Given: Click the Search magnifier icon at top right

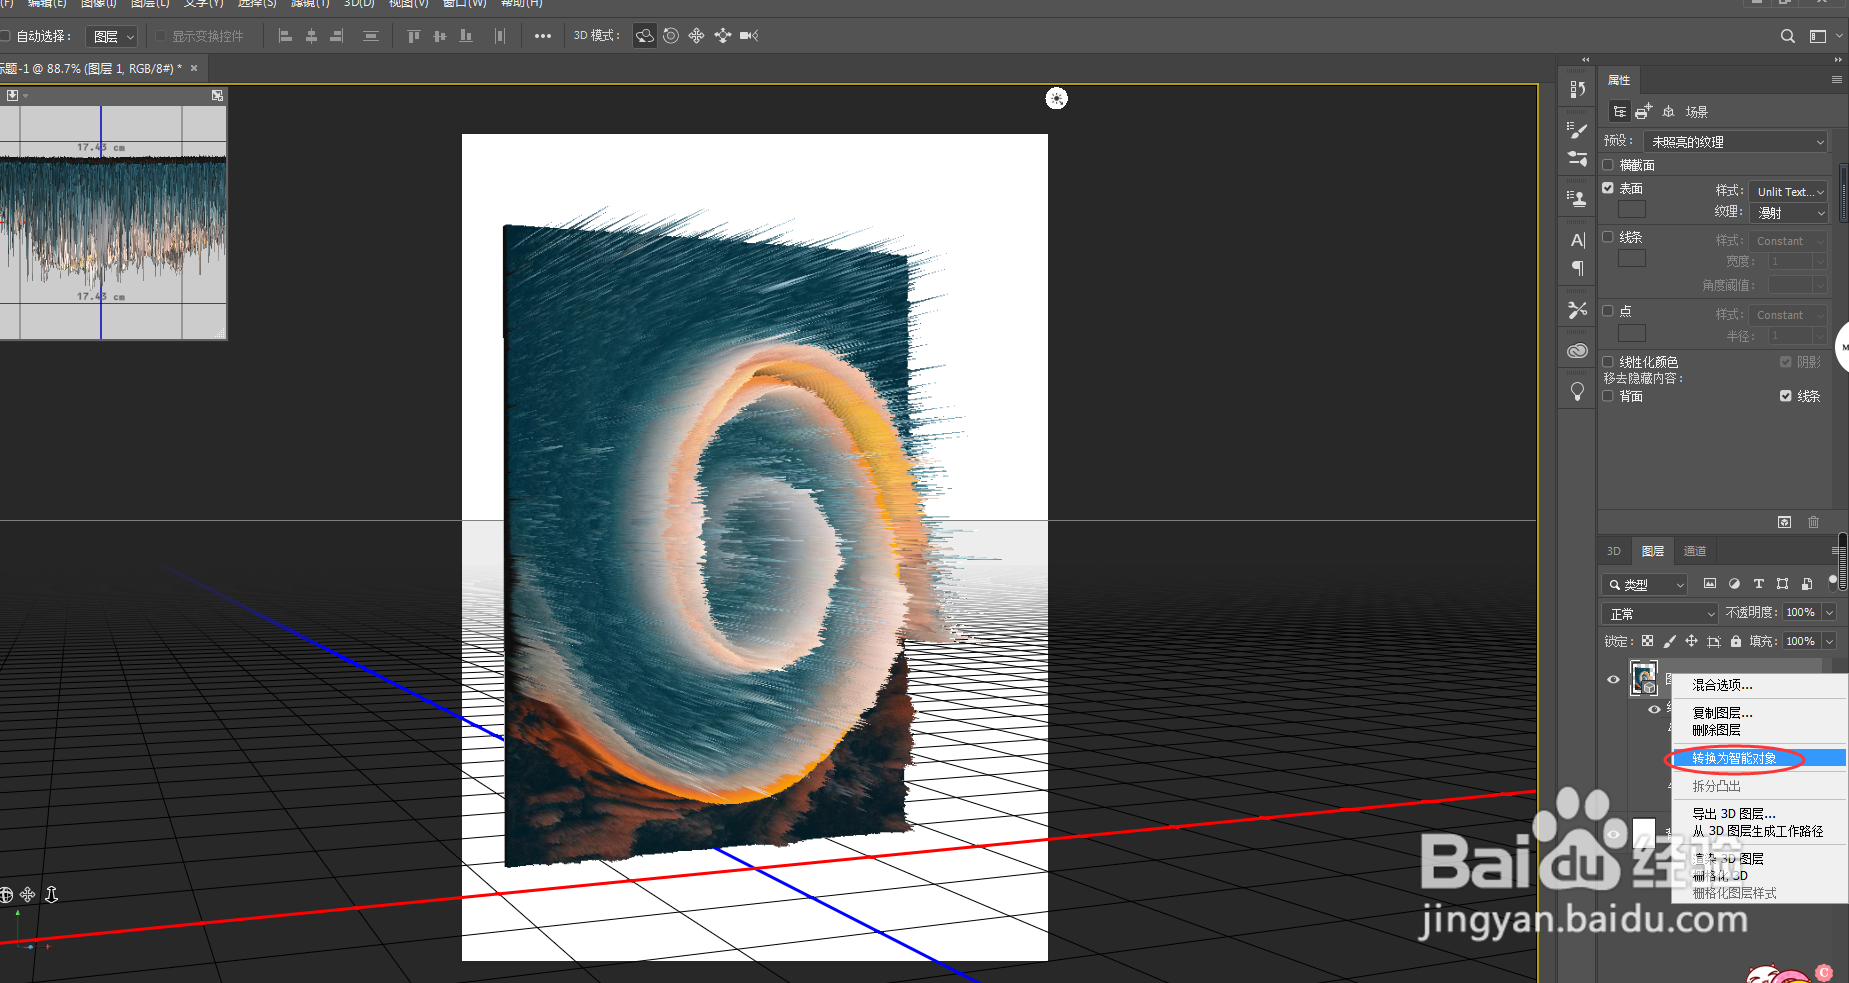Looking at the screenshot, I should pyautogui.click(x=1788, y=36).
